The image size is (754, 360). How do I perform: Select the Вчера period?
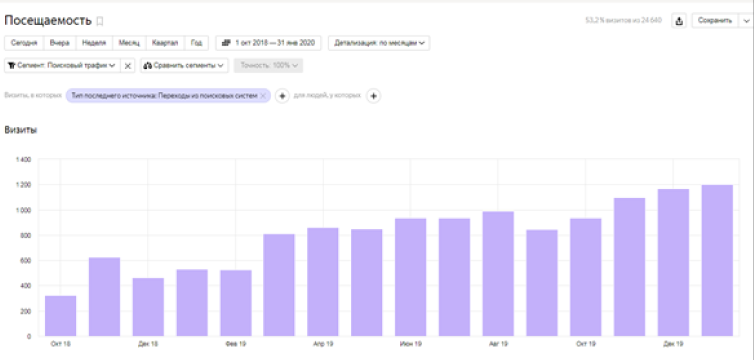click(x=60, y=43)
